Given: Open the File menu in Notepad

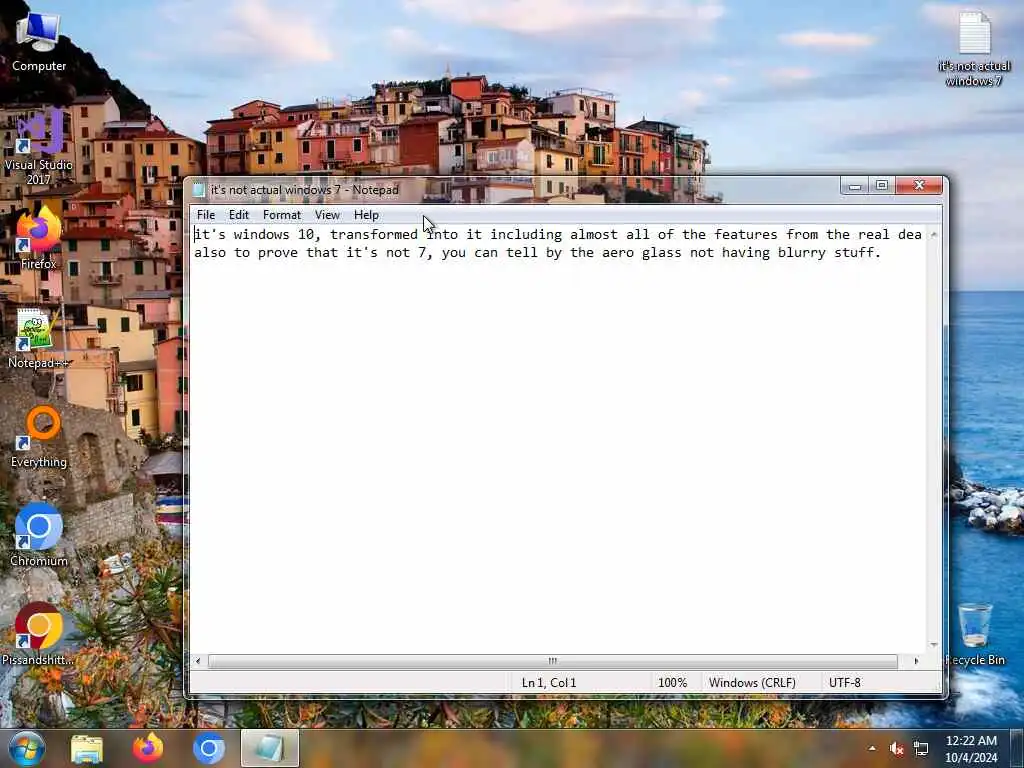Looking at the screenshot, I should (206, 215).
